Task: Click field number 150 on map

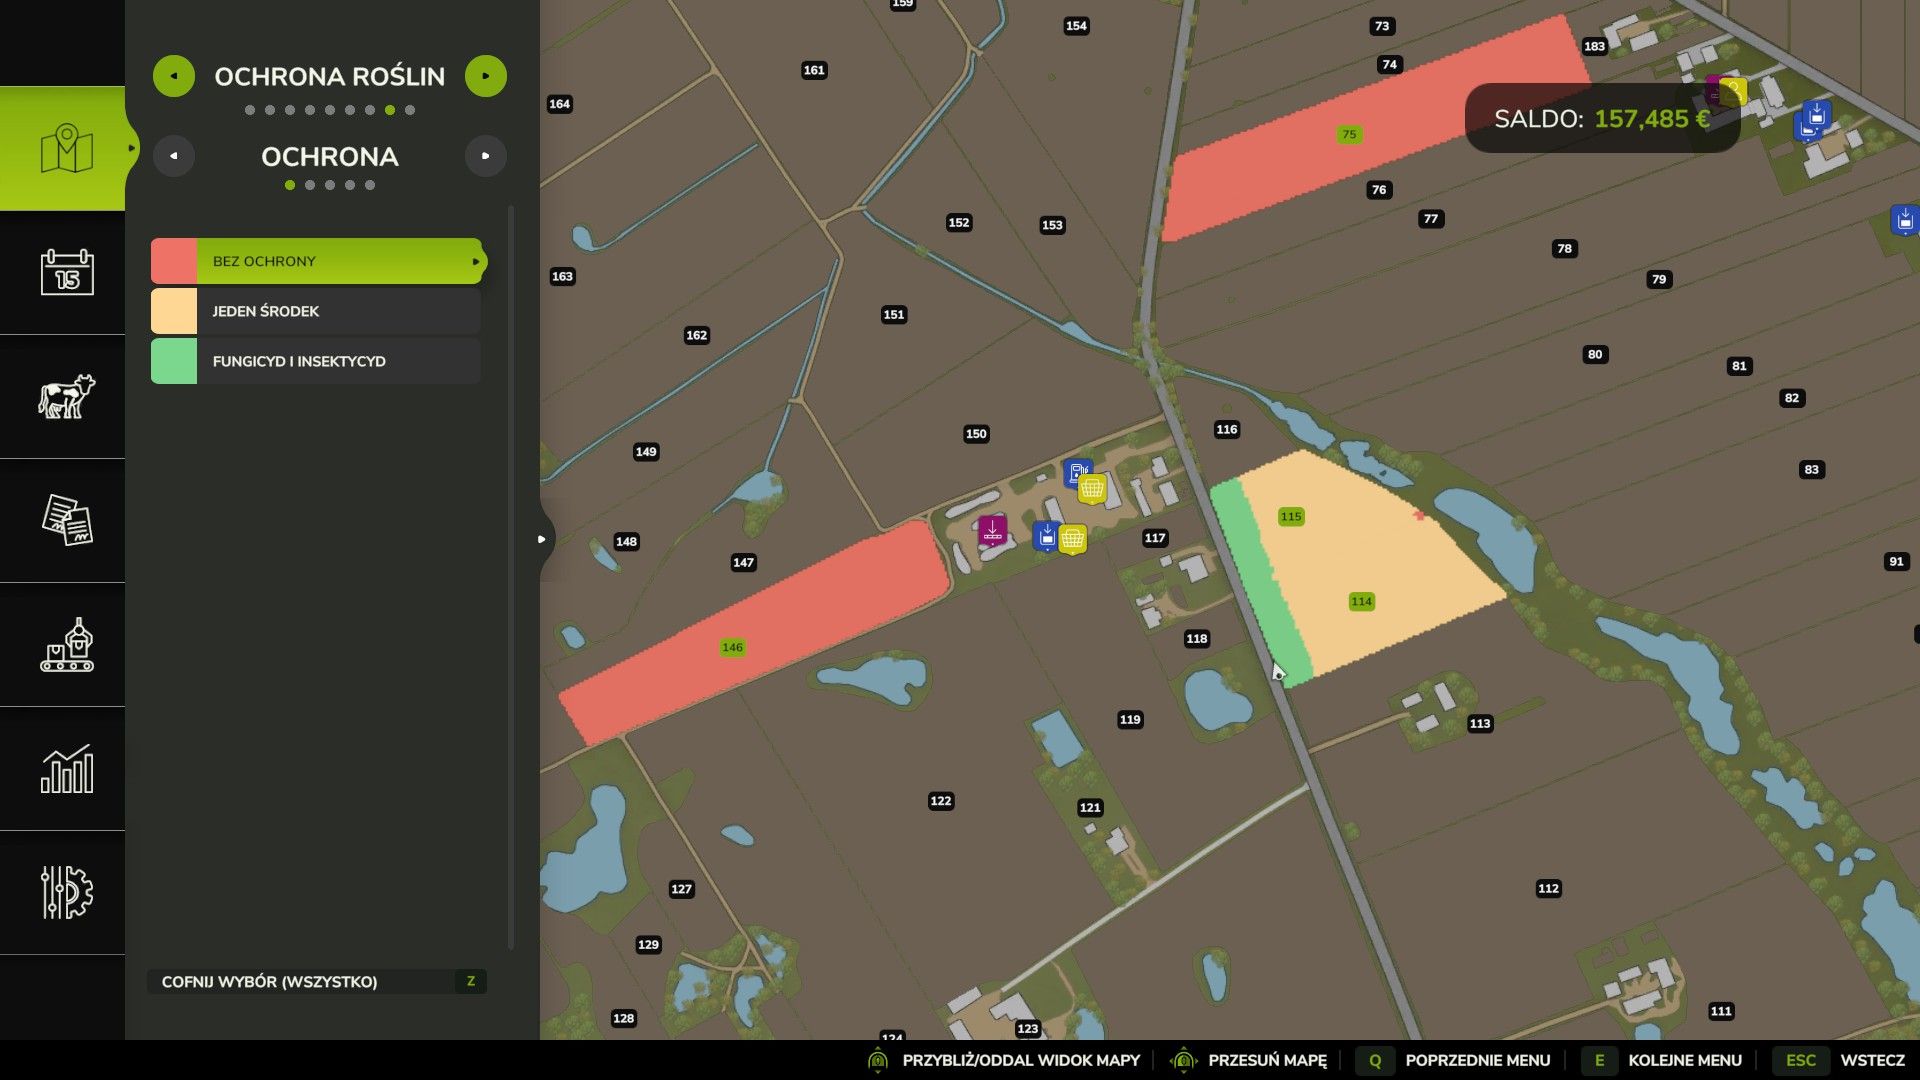Action: coord(976,434)
